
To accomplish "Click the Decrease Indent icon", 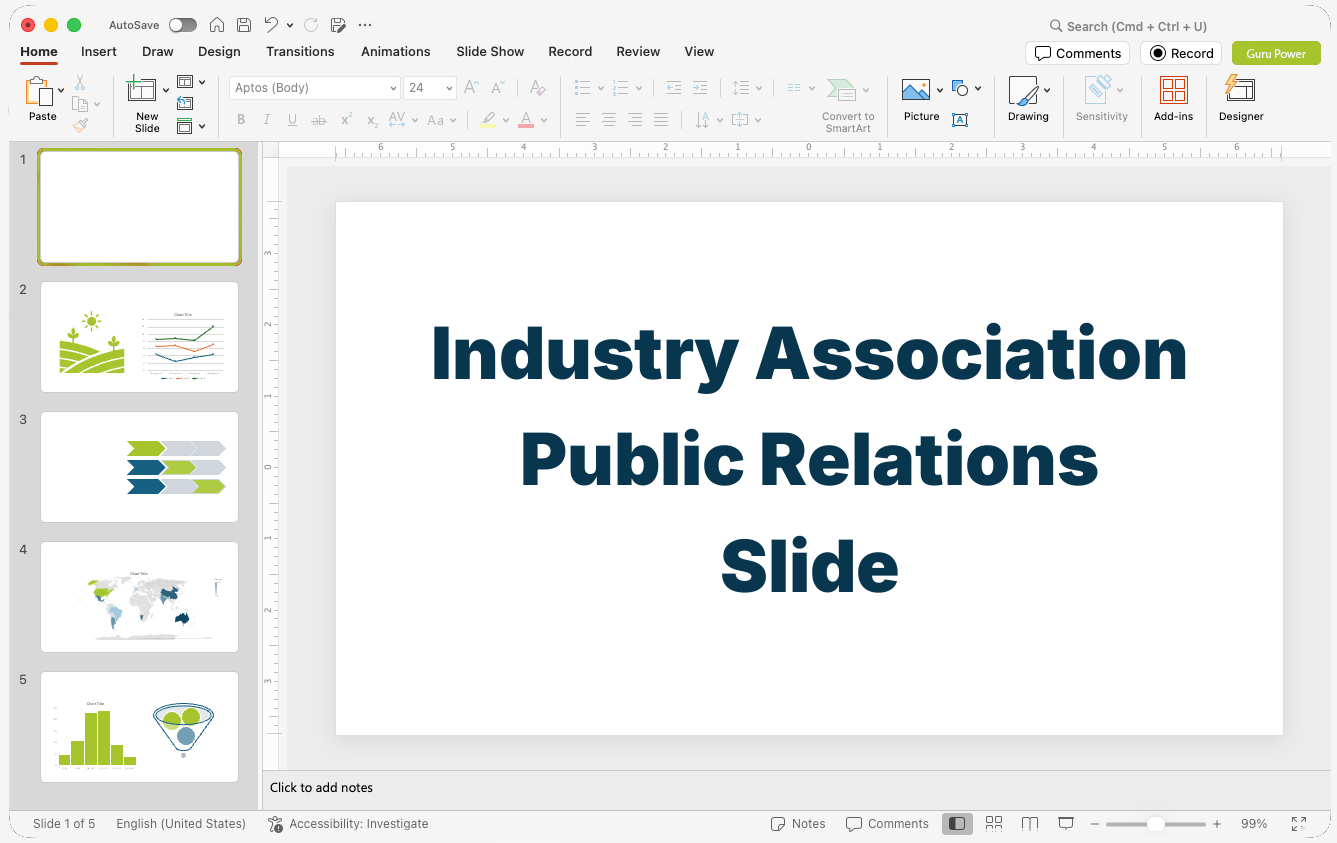I will pos(674,88).
